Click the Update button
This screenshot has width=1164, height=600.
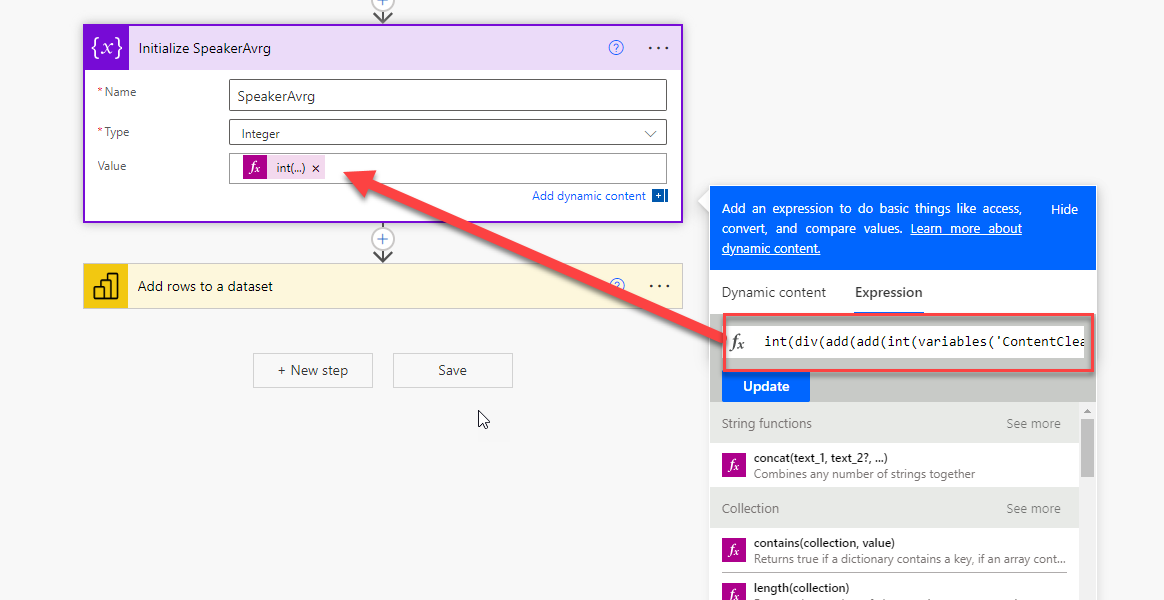click(x=766, y=386)
